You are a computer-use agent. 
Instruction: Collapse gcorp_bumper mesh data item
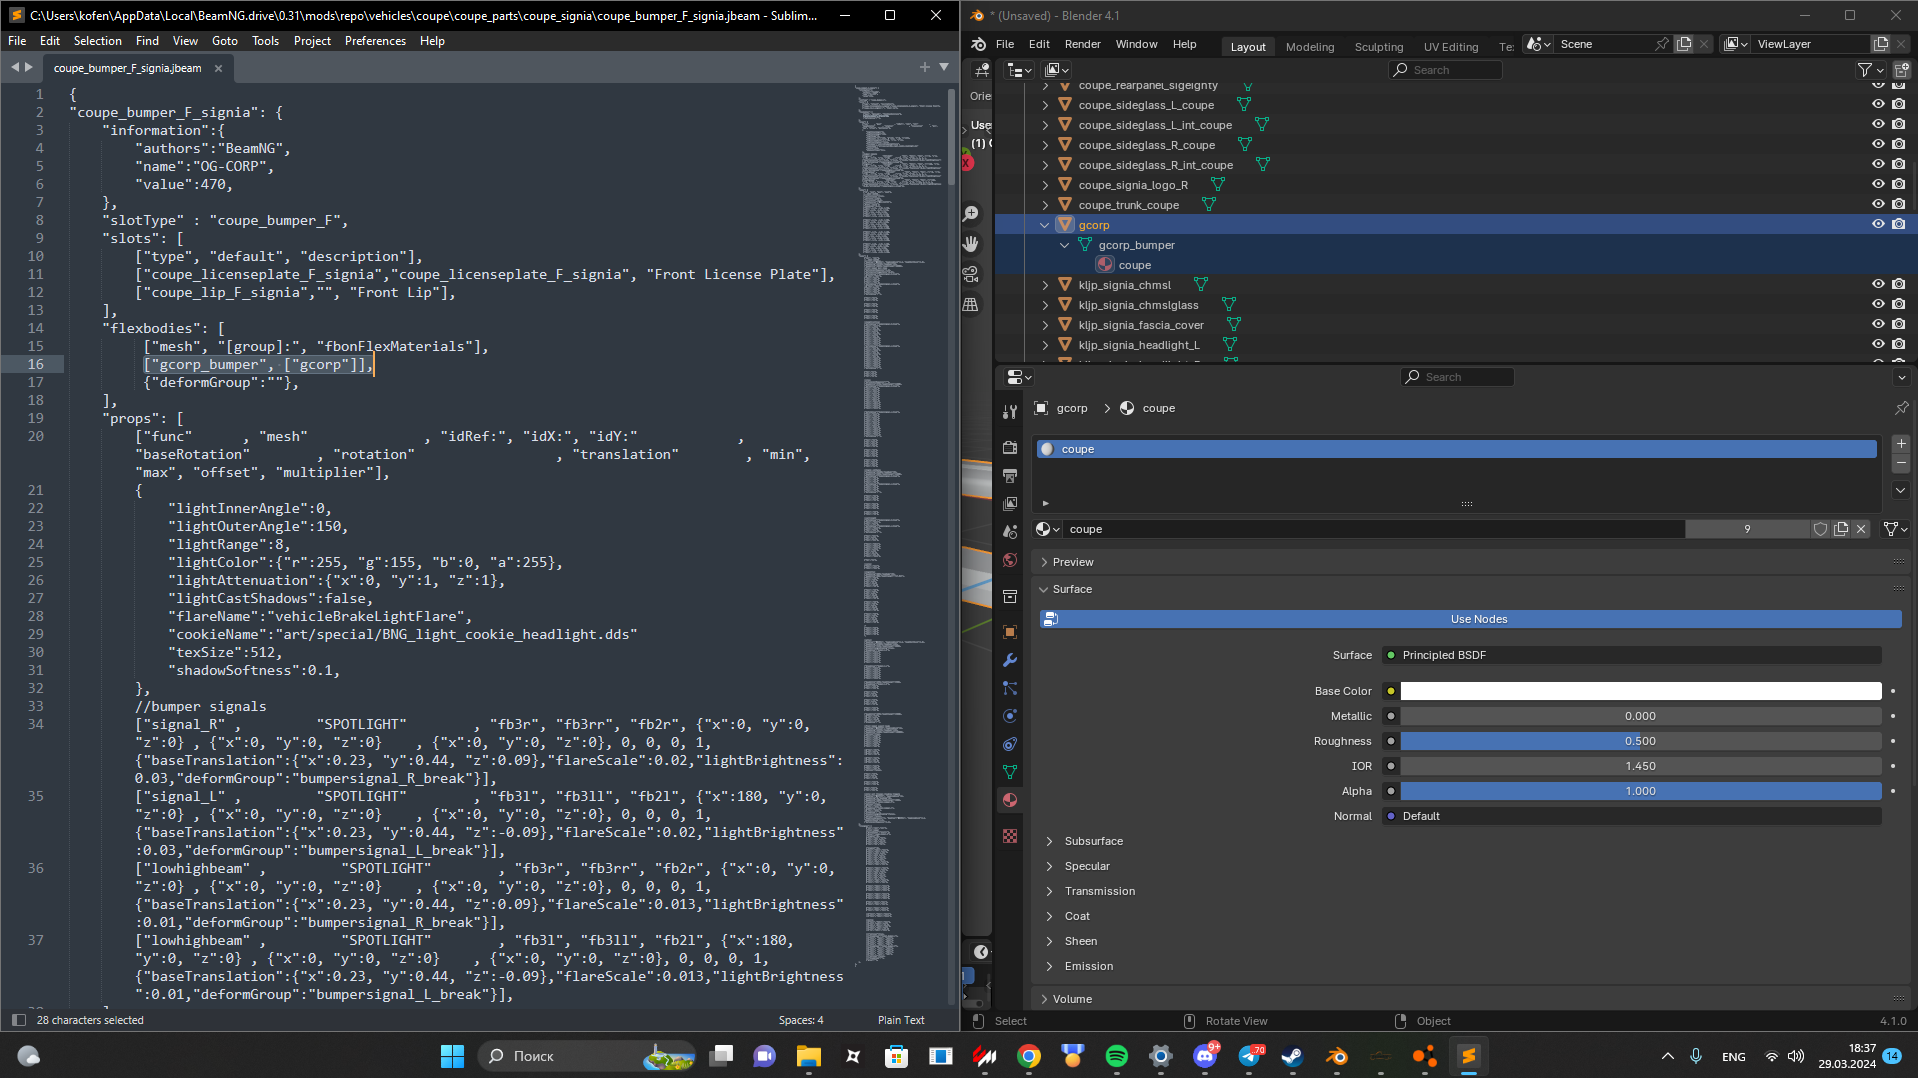coord(1065,245)
